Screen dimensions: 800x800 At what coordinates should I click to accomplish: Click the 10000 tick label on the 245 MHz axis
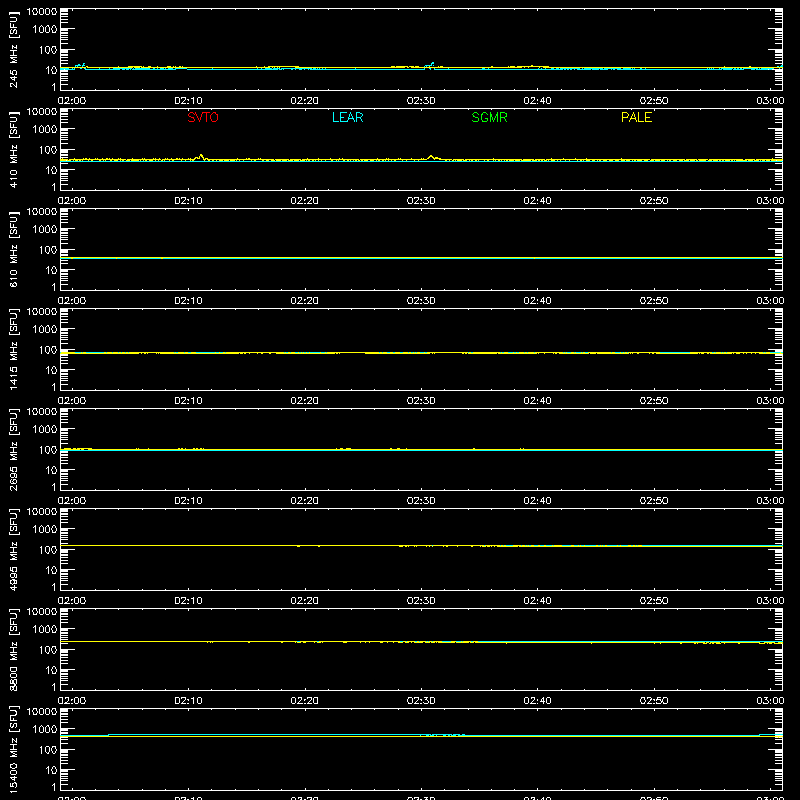click(42, 12)
